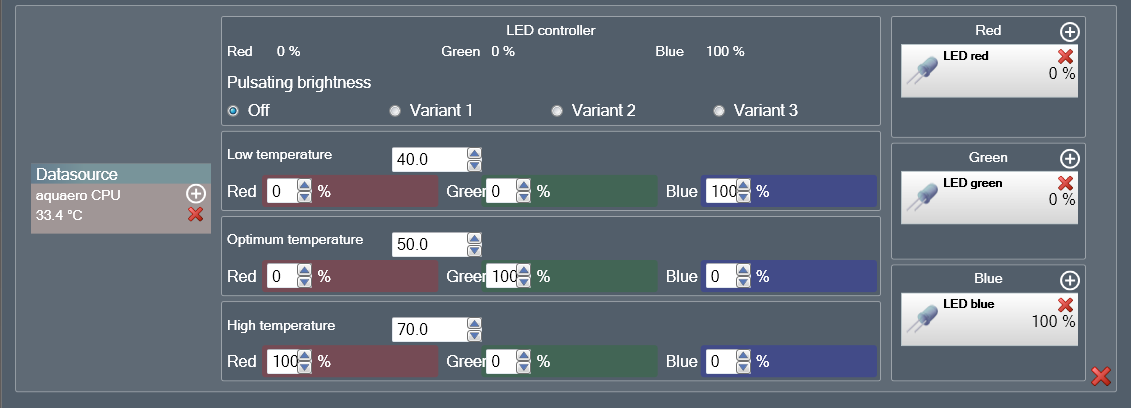Screen dimensions: 1131x408
Task: Delete the entire LED controller block
Action: (x=1101, y=376)
